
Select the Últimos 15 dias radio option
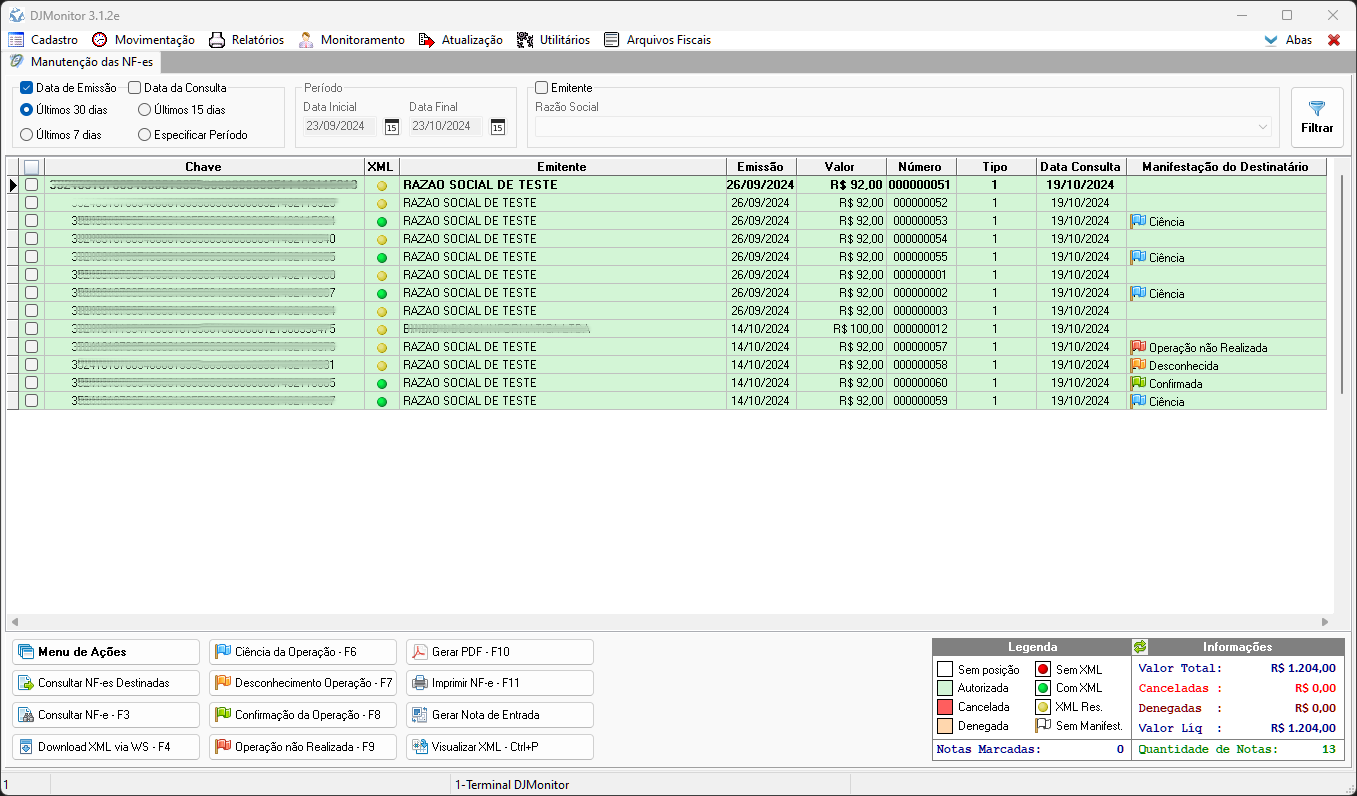tap(145, 110)
